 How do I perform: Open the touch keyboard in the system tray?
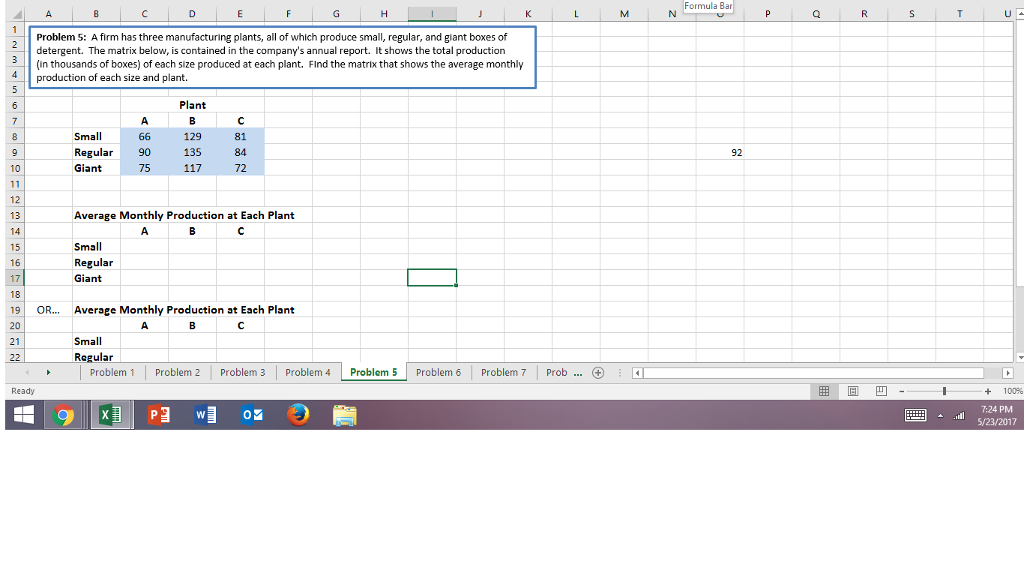pos(915,413)
